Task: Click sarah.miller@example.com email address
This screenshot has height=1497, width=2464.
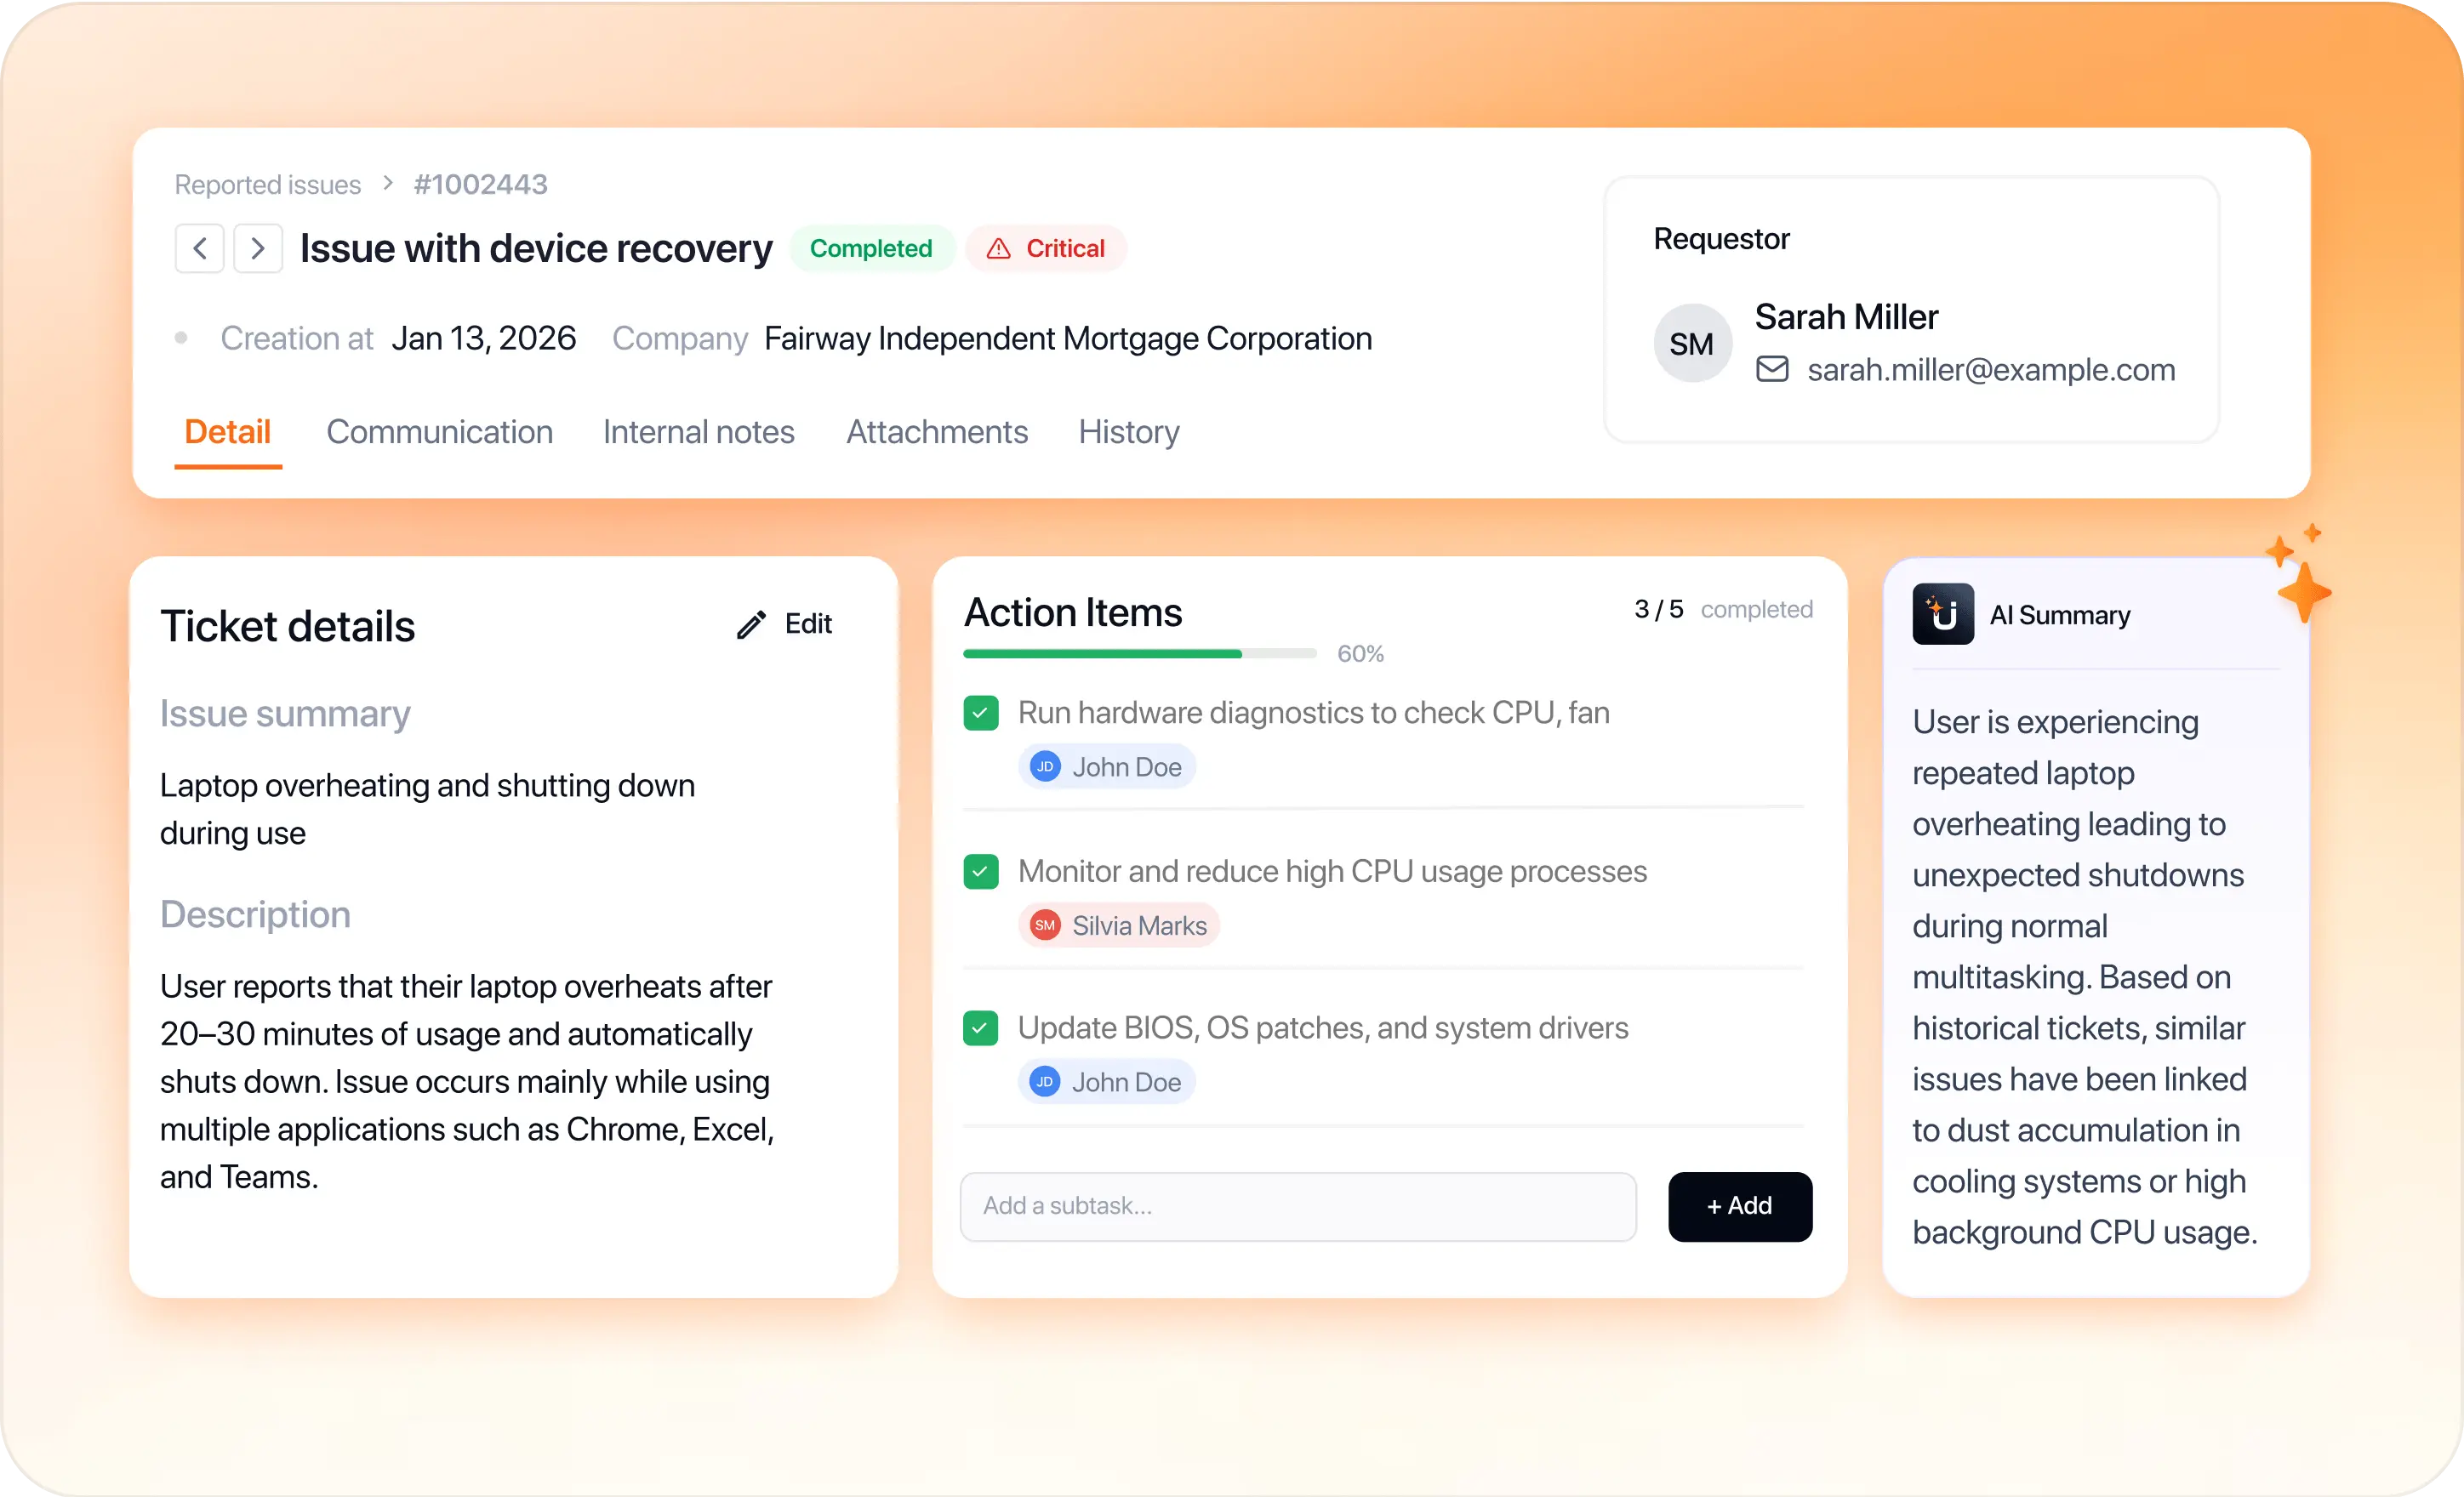Action: click(x=1991, y=370)
